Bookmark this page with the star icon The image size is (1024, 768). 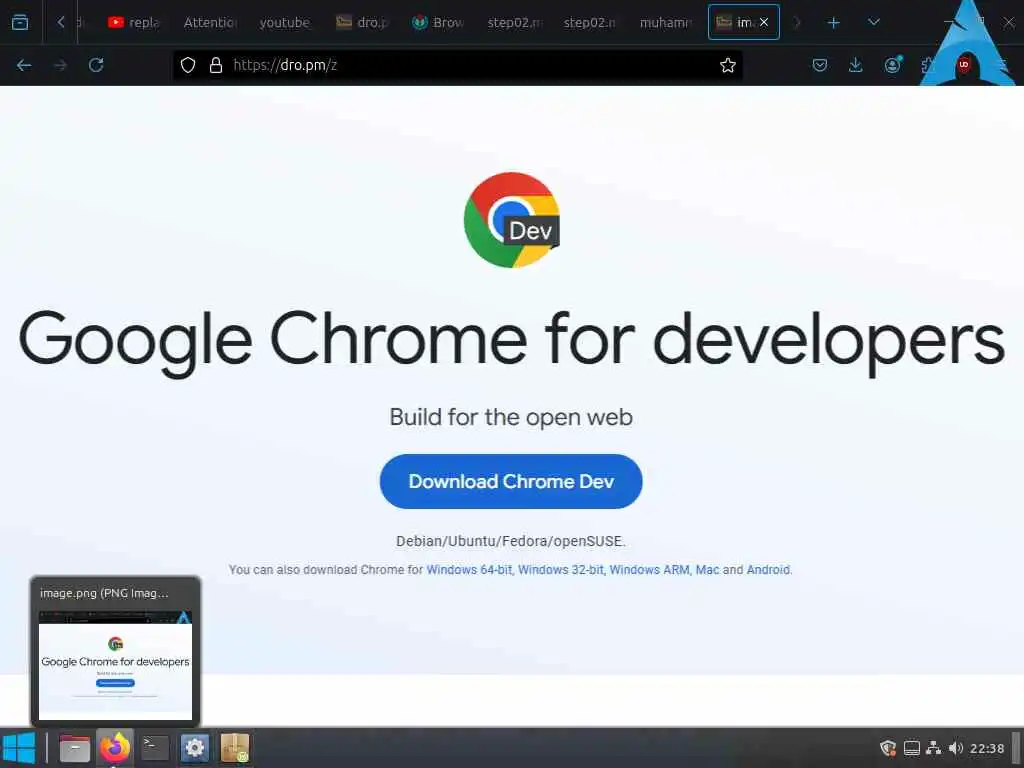click(728, 65)
